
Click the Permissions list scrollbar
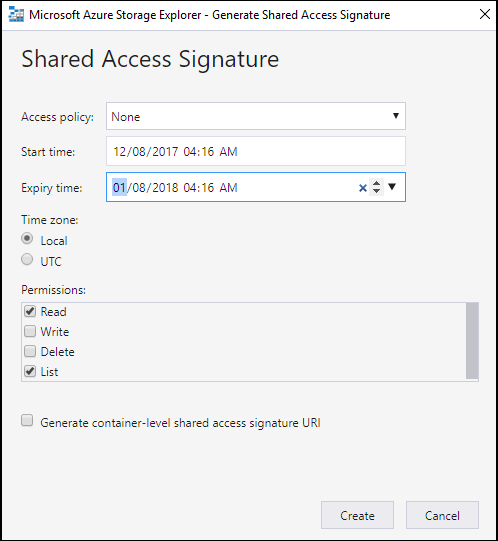472,341
